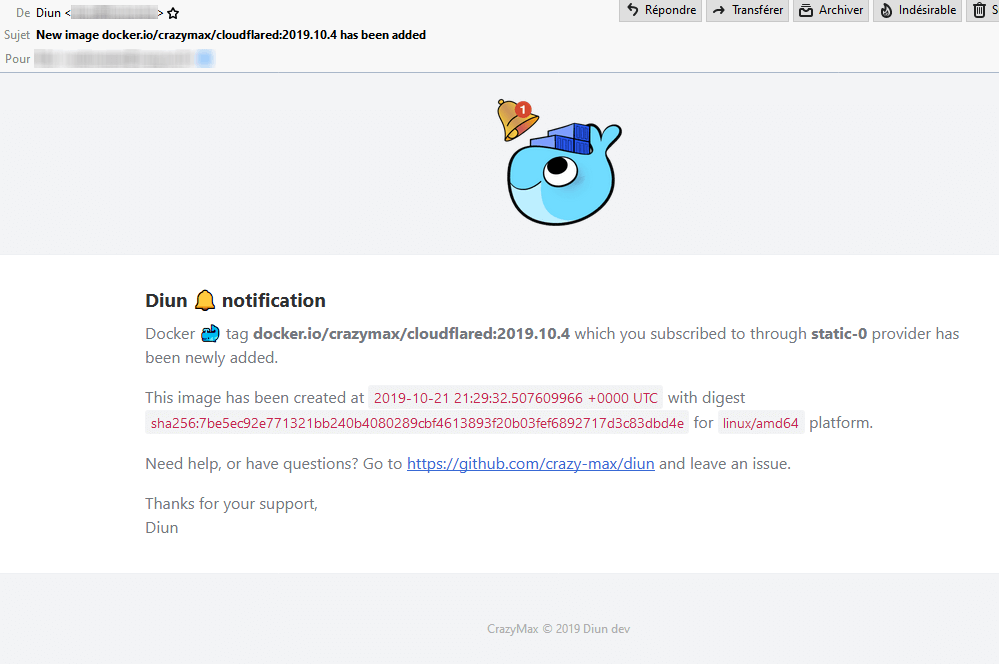Image resolution: width=999 pixels, height=664 pixels.
Task: Click the Répondre button
Action: tap(660, 10)
